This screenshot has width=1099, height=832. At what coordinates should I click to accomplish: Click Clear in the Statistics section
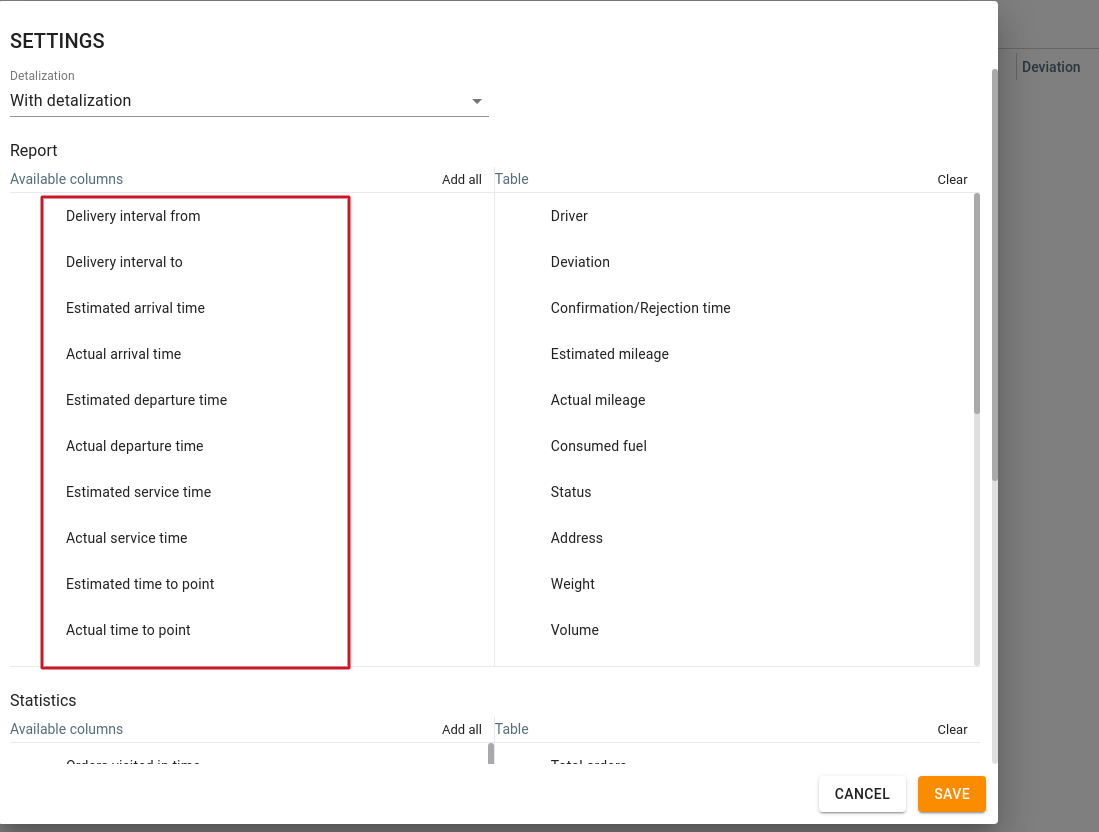coord(952,729)
